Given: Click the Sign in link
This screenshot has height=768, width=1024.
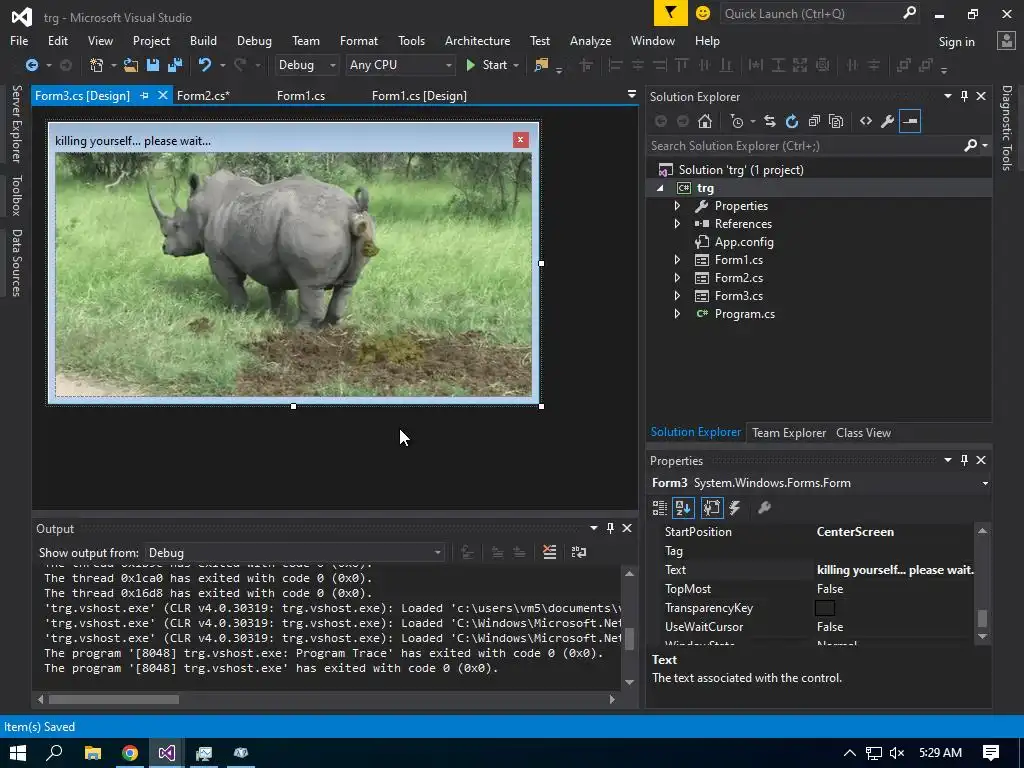Looking at the screenshot, I should (956, 42).
